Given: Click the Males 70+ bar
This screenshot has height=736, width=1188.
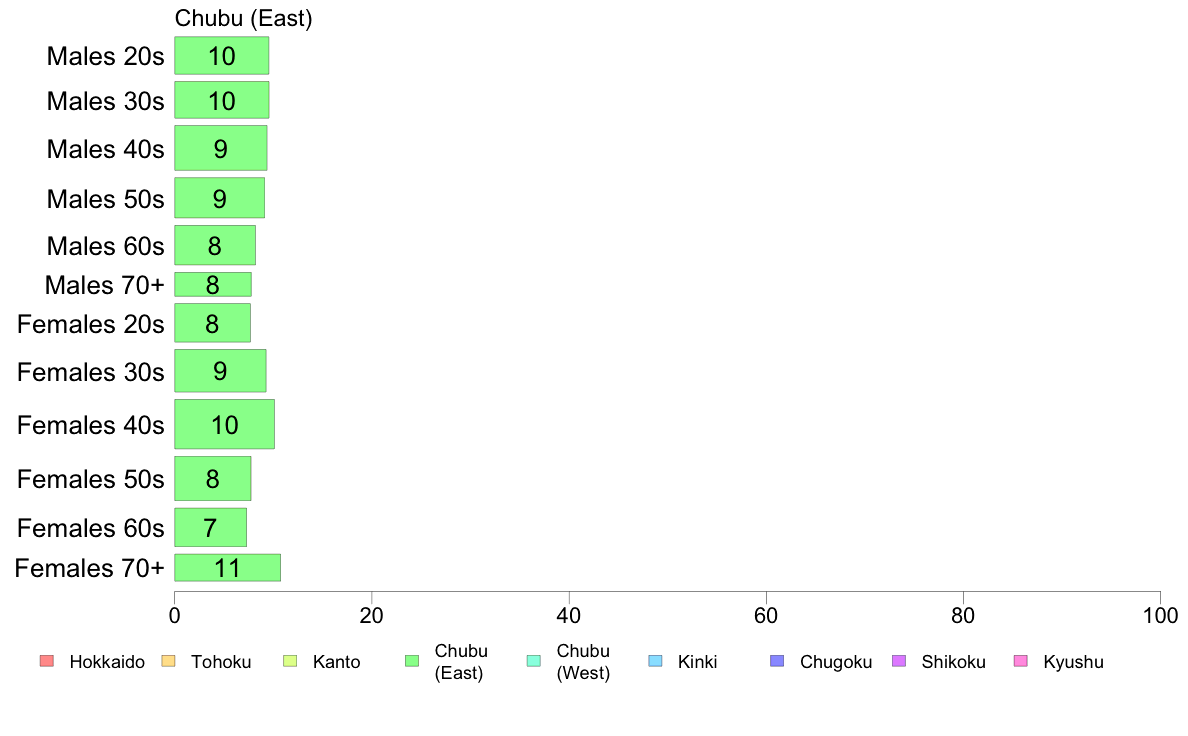Looking at the screenshot, I should point(213,284).
